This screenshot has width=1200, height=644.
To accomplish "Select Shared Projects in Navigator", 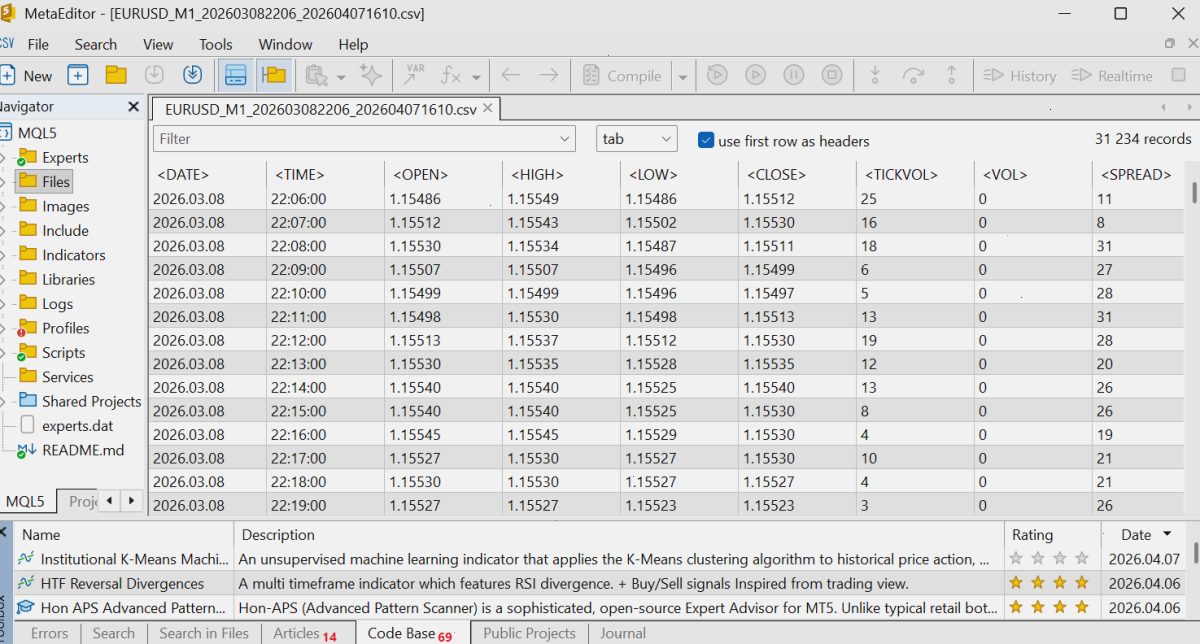I will (x=91, y=401).
